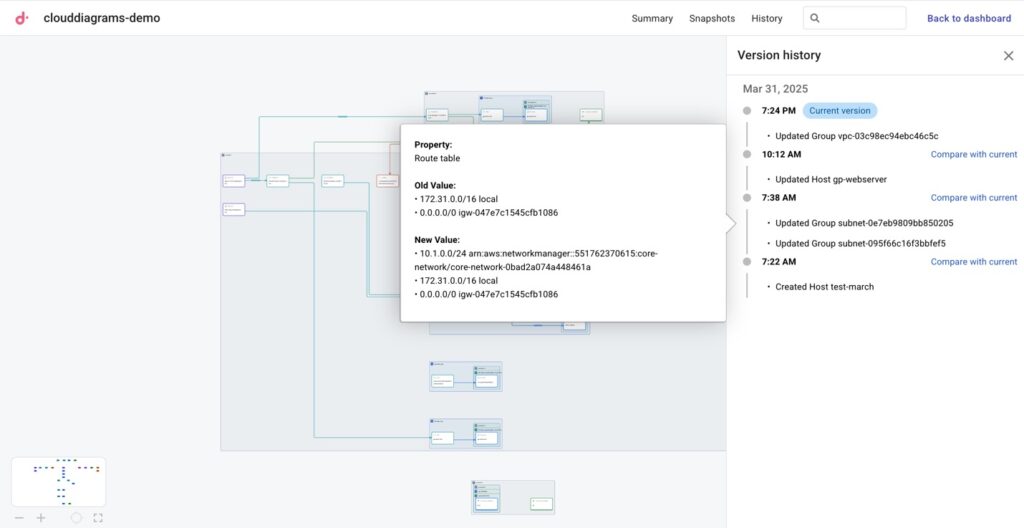The width and height of the screenshot is (1024, 528).
Task: Compare the 7:22 AM version with current
Action: coord(973,262)
